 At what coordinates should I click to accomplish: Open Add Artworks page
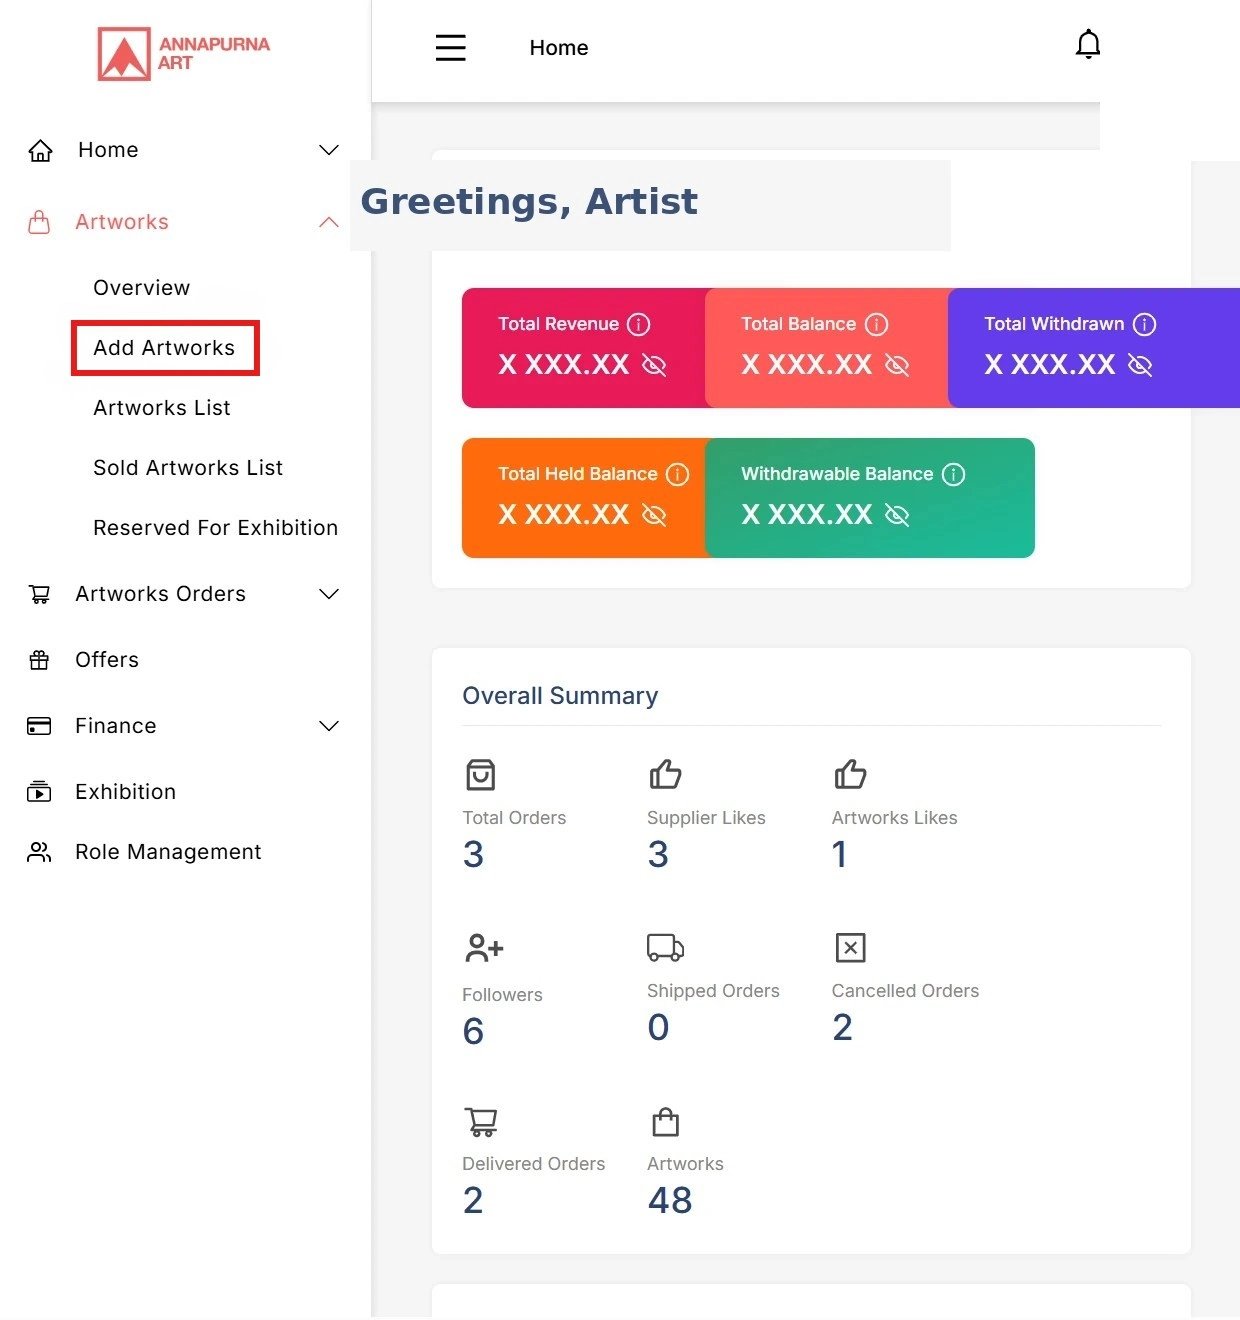point(164,348)
